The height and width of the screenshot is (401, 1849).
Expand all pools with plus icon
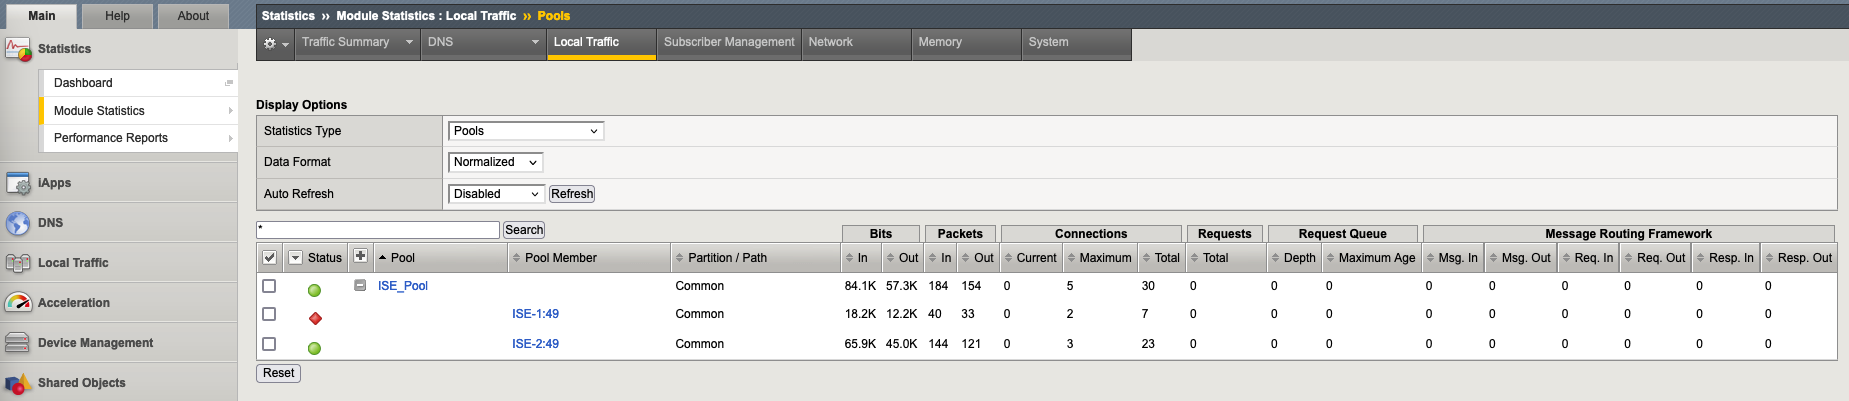360,257
